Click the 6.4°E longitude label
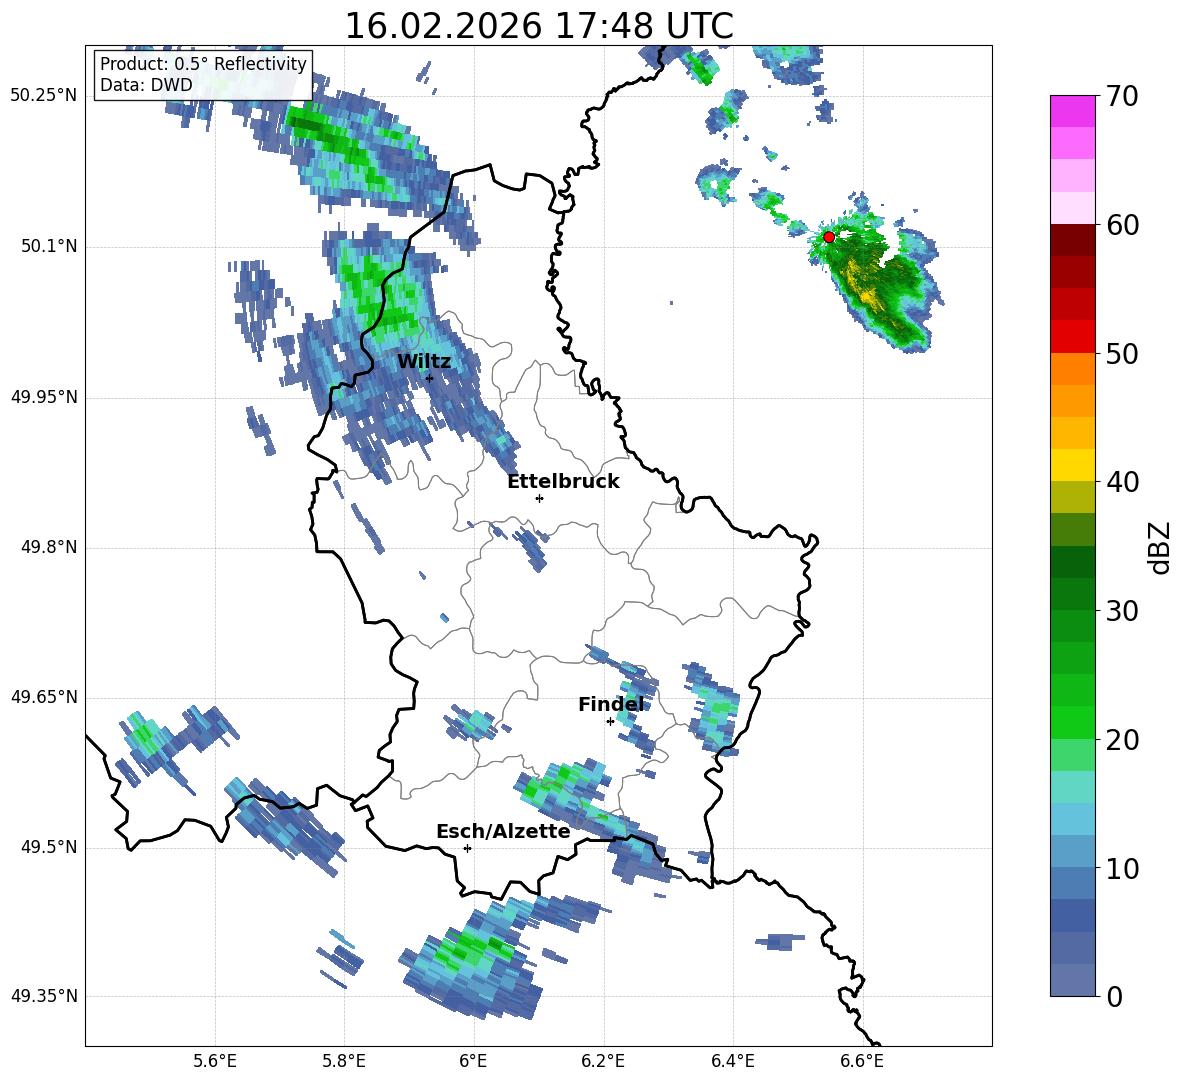 tap(732, 1061)
